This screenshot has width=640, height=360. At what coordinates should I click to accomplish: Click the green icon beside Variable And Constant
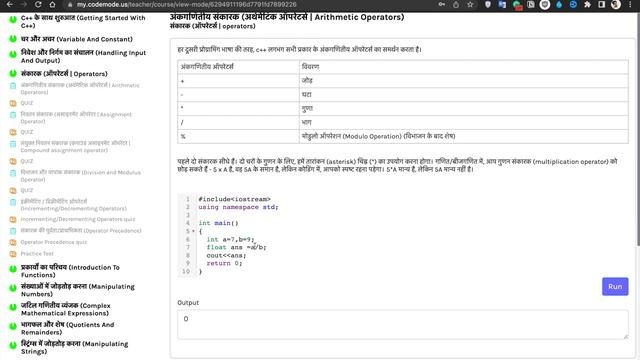pos(13,39)
